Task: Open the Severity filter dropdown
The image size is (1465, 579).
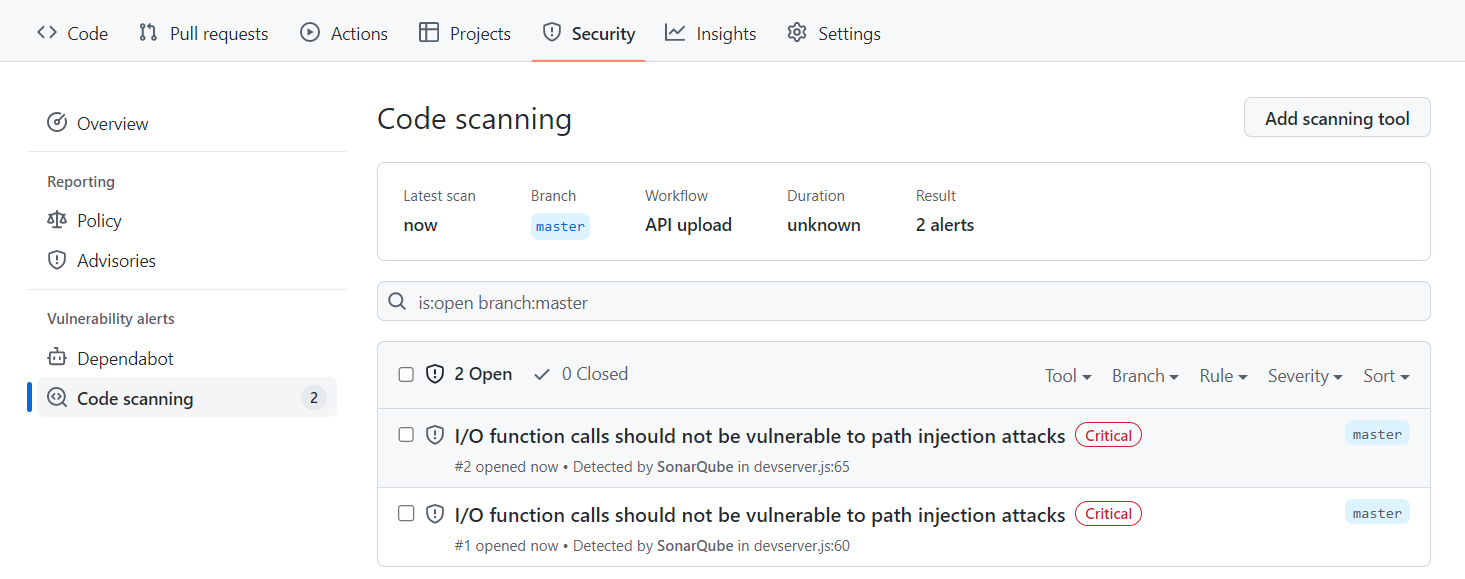Action: pyautogui.click(x=1304, y=375)
